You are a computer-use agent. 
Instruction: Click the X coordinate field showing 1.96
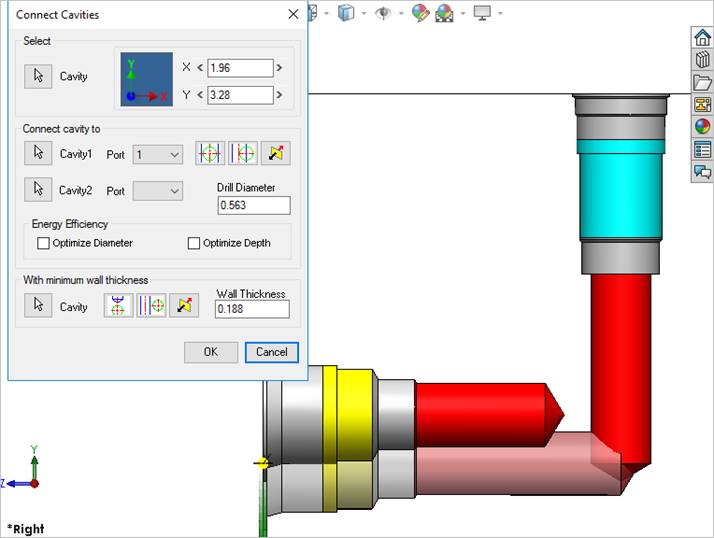240,68
